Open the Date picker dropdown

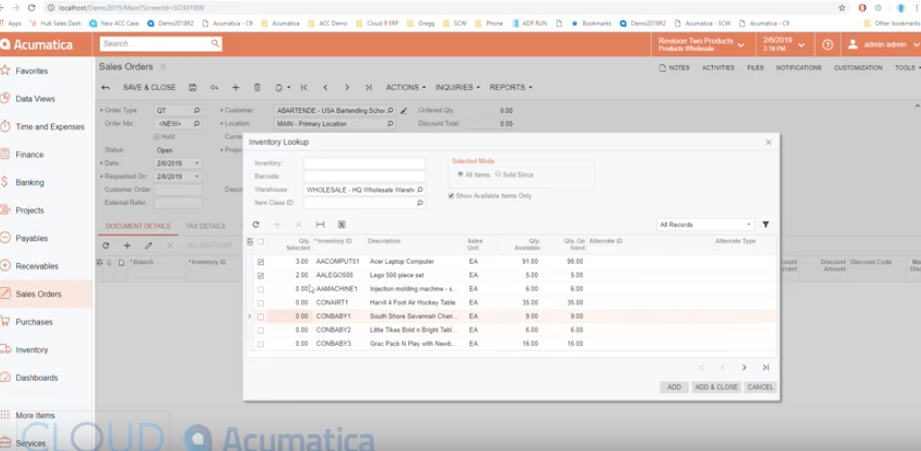197,163
